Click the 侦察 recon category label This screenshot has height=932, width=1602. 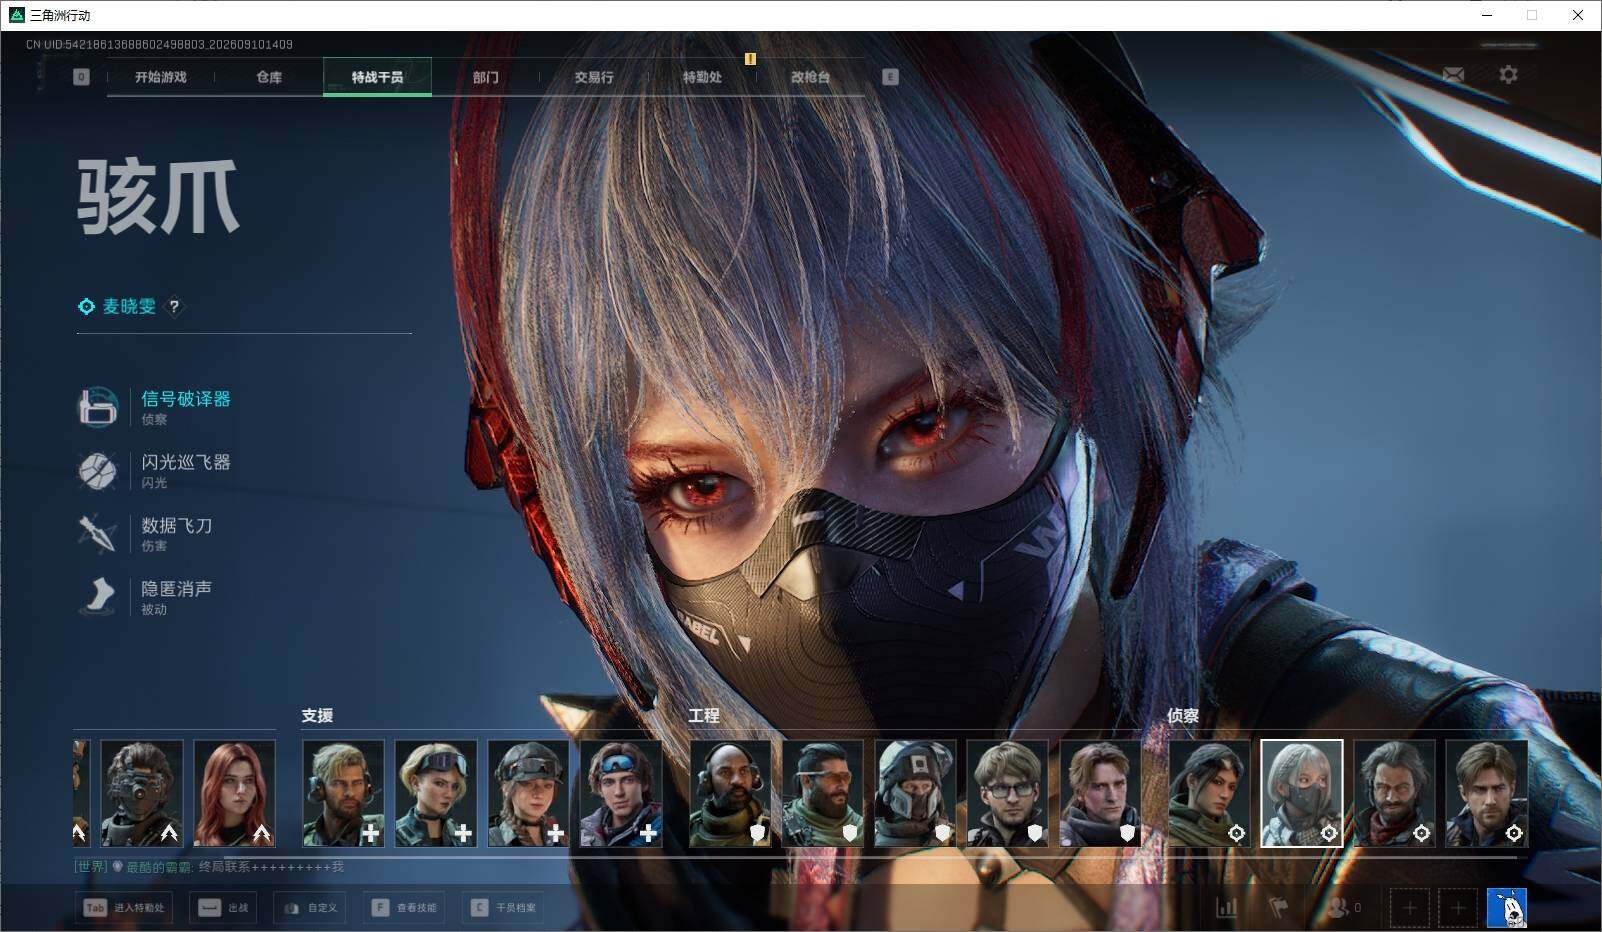click(x=1183, y=715)
